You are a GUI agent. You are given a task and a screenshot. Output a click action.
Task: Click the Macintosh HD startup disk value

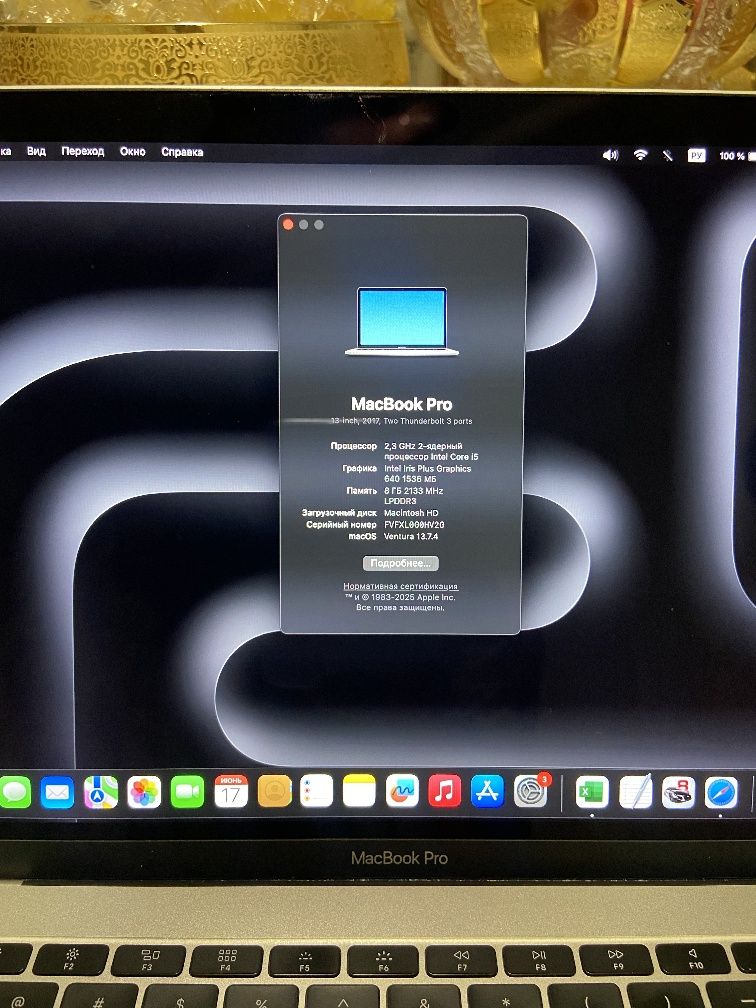tap(411, 513)
